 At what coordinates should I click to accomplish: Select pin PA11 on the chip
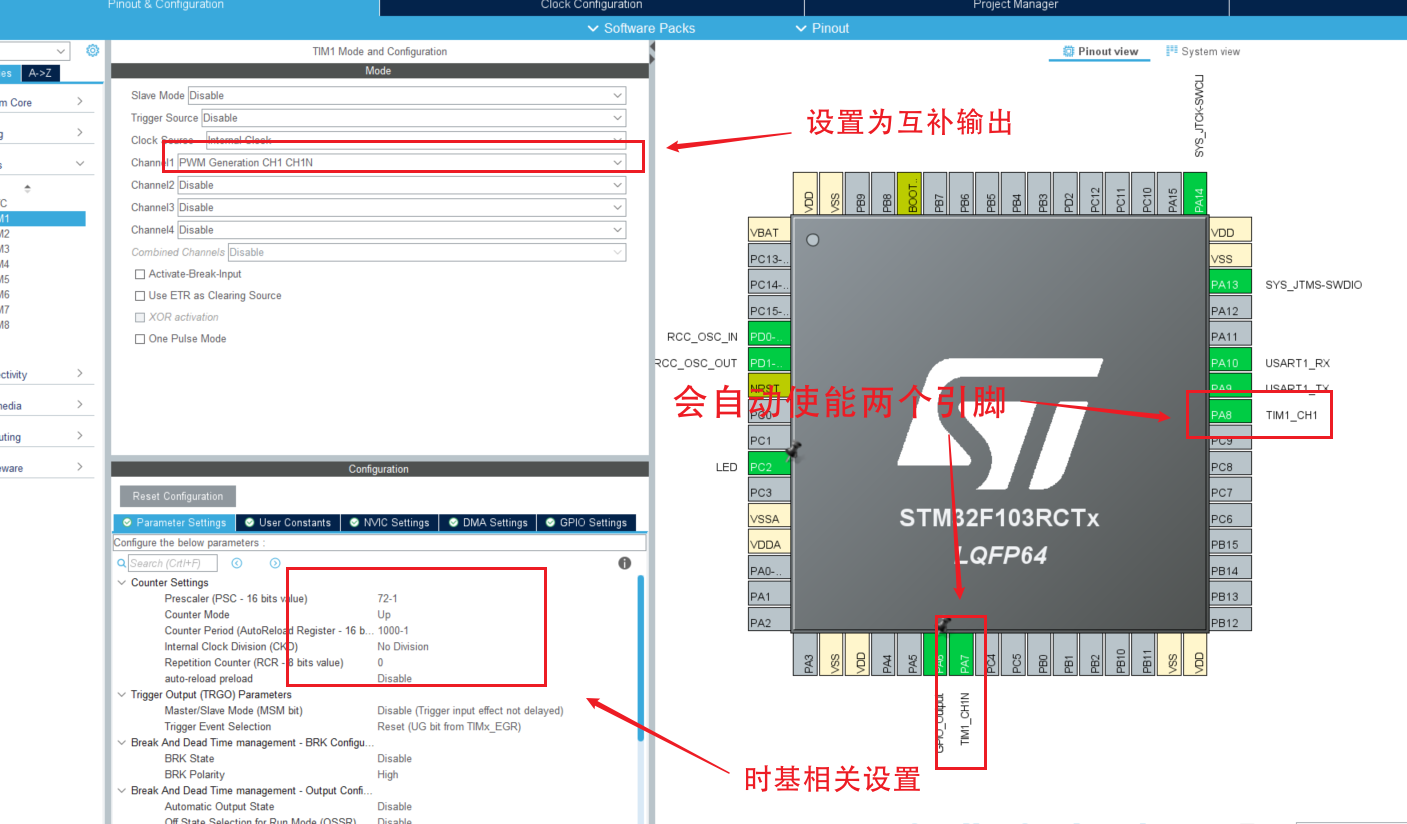(x=1230, y=336)
